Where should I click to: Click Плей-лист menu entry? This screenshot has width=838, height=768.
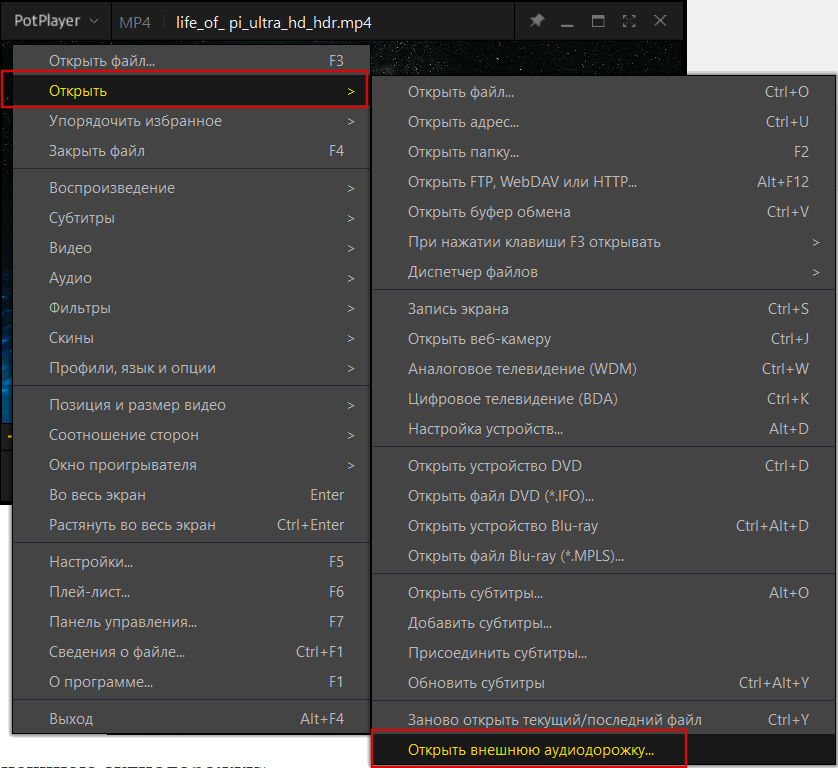[x=90, y=592]
